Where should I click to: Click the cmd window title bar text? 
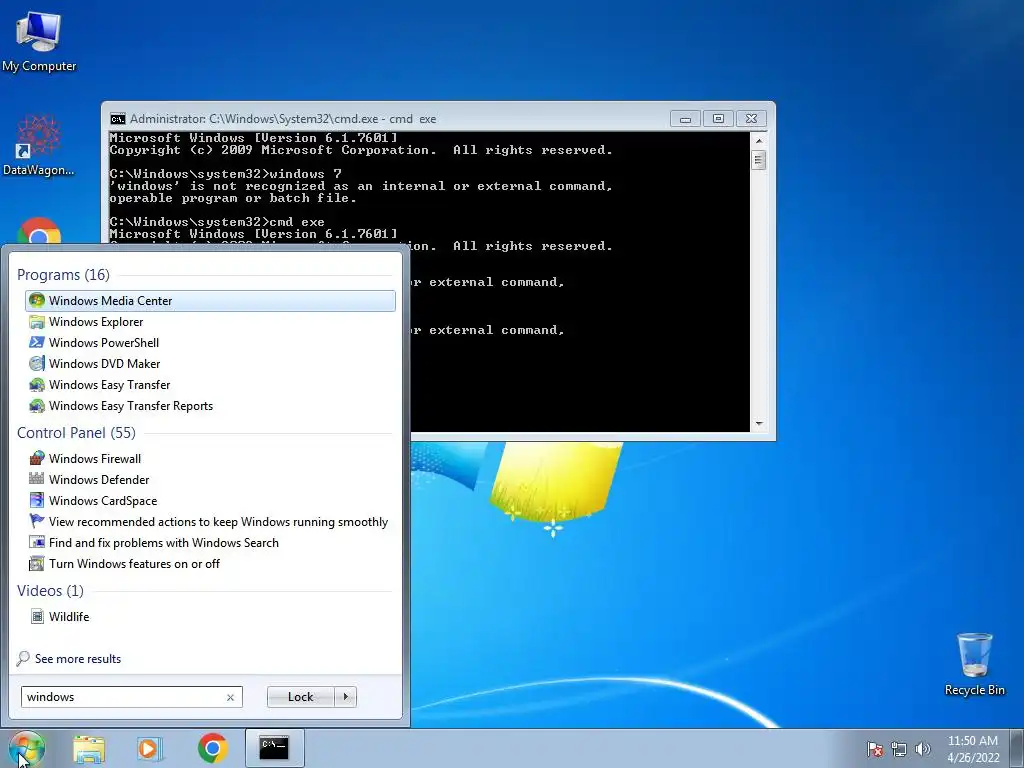(283, 119)
